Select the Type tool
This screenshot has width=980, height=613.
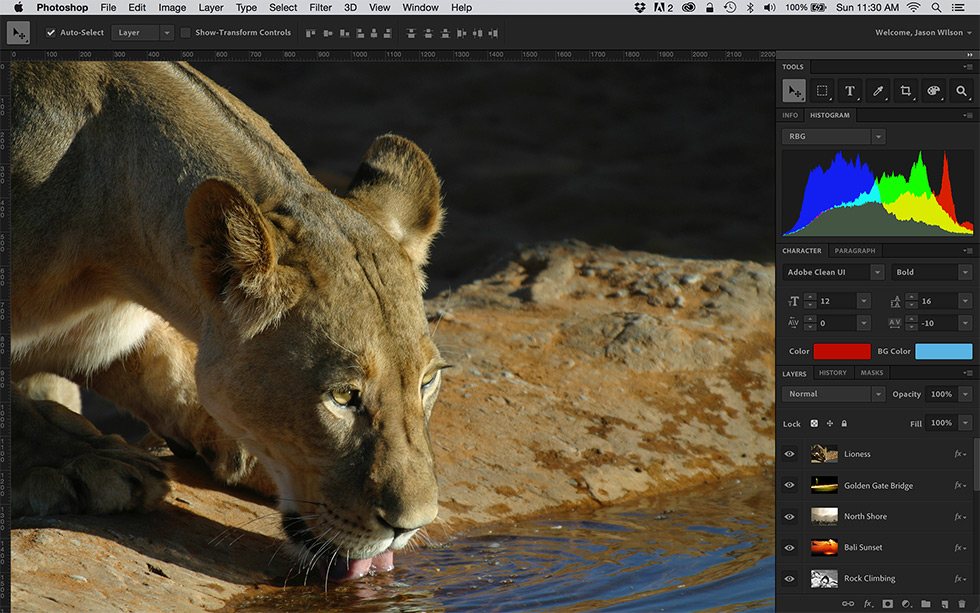(850, 91)
